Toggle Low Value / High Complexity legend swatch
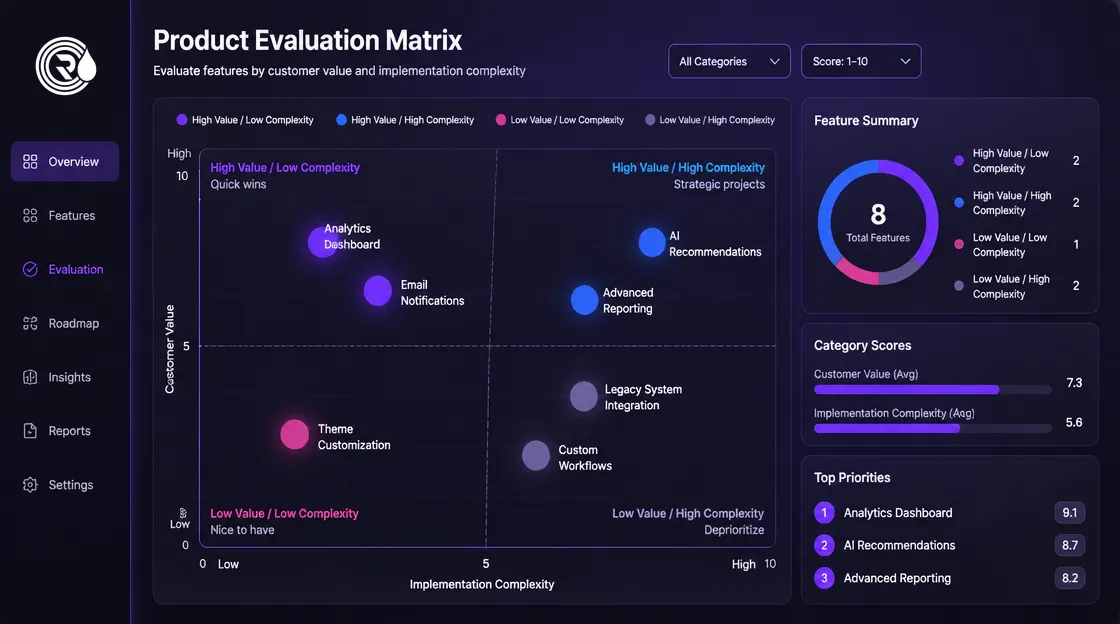This screenshot has height=624, width=1120. click(x=650, y=120)
